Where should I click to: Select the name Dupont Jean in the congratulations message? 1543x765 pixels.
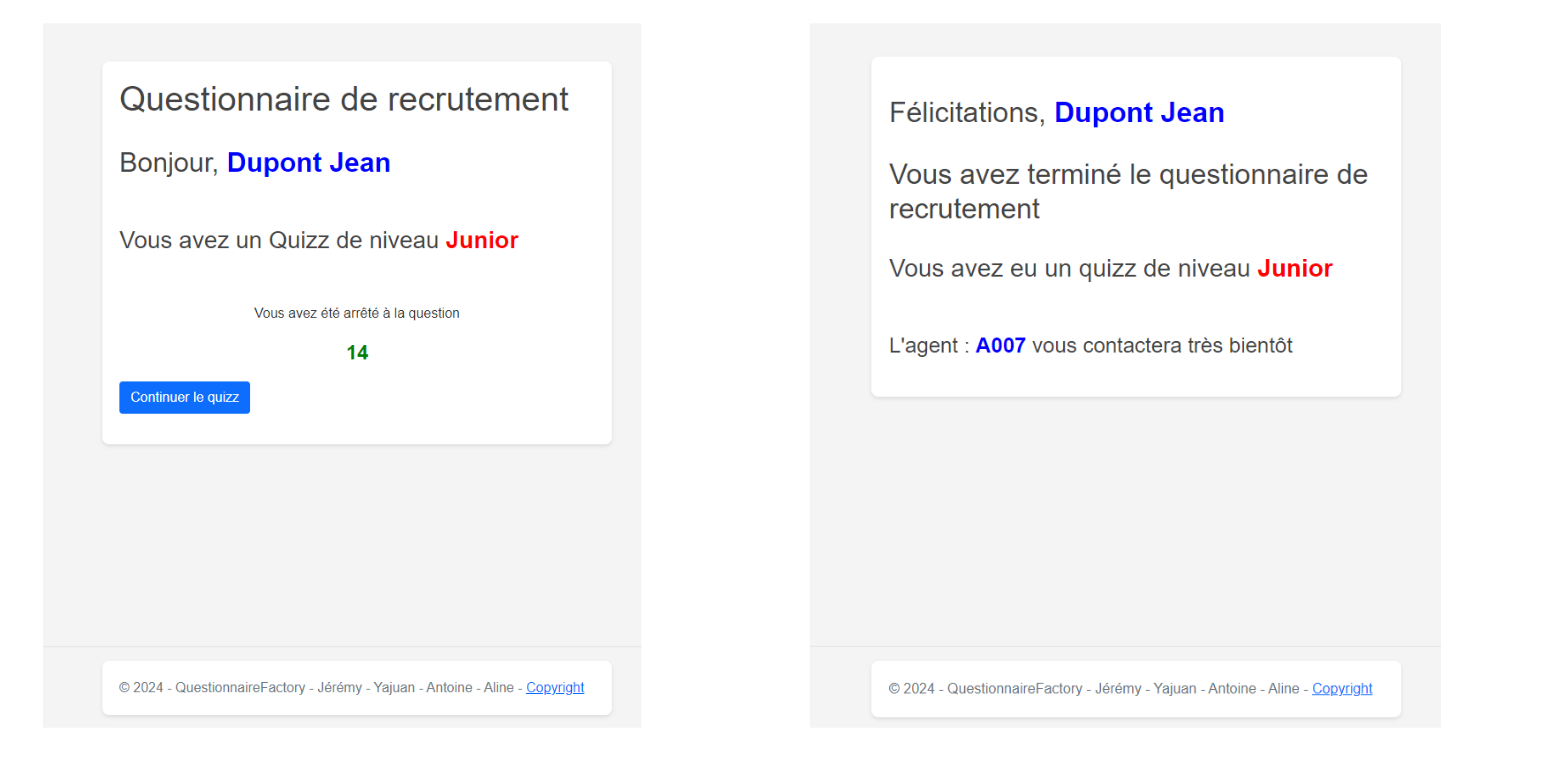pos(1139,112)
